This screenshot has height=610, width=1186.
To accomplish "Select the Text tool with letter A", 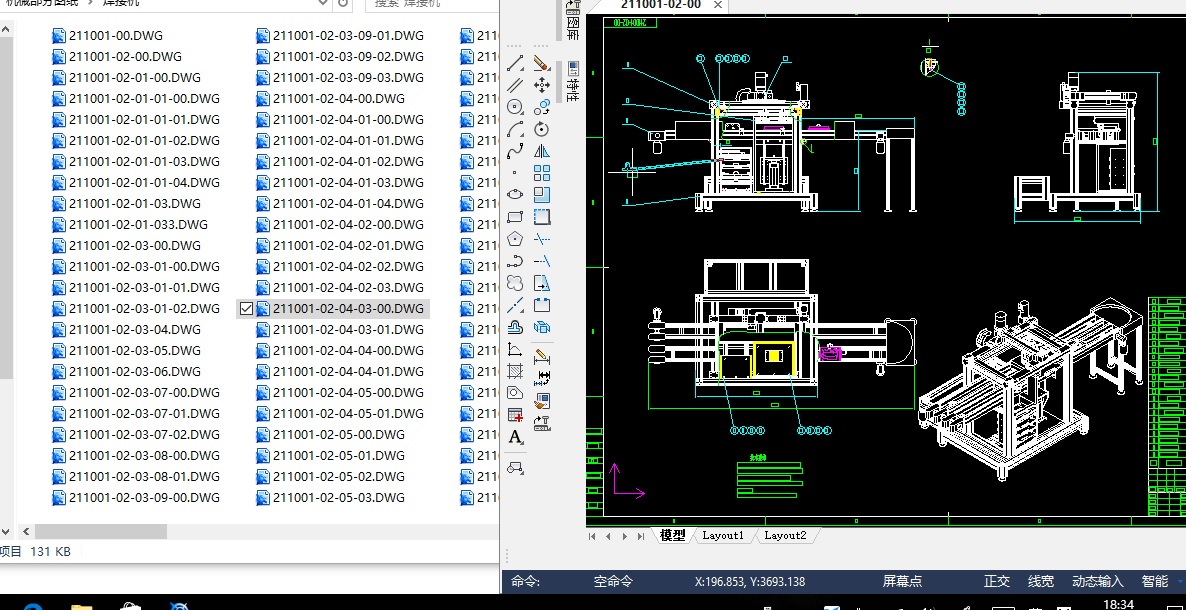I will 515,437.
